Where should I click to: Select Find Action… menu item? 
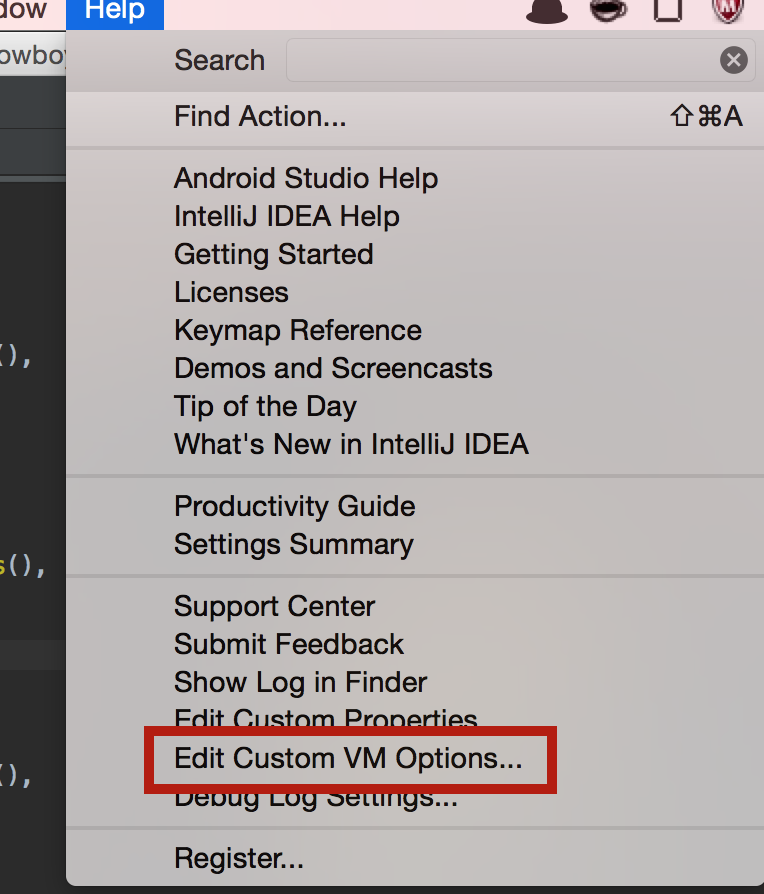click(x=414, y=116)
